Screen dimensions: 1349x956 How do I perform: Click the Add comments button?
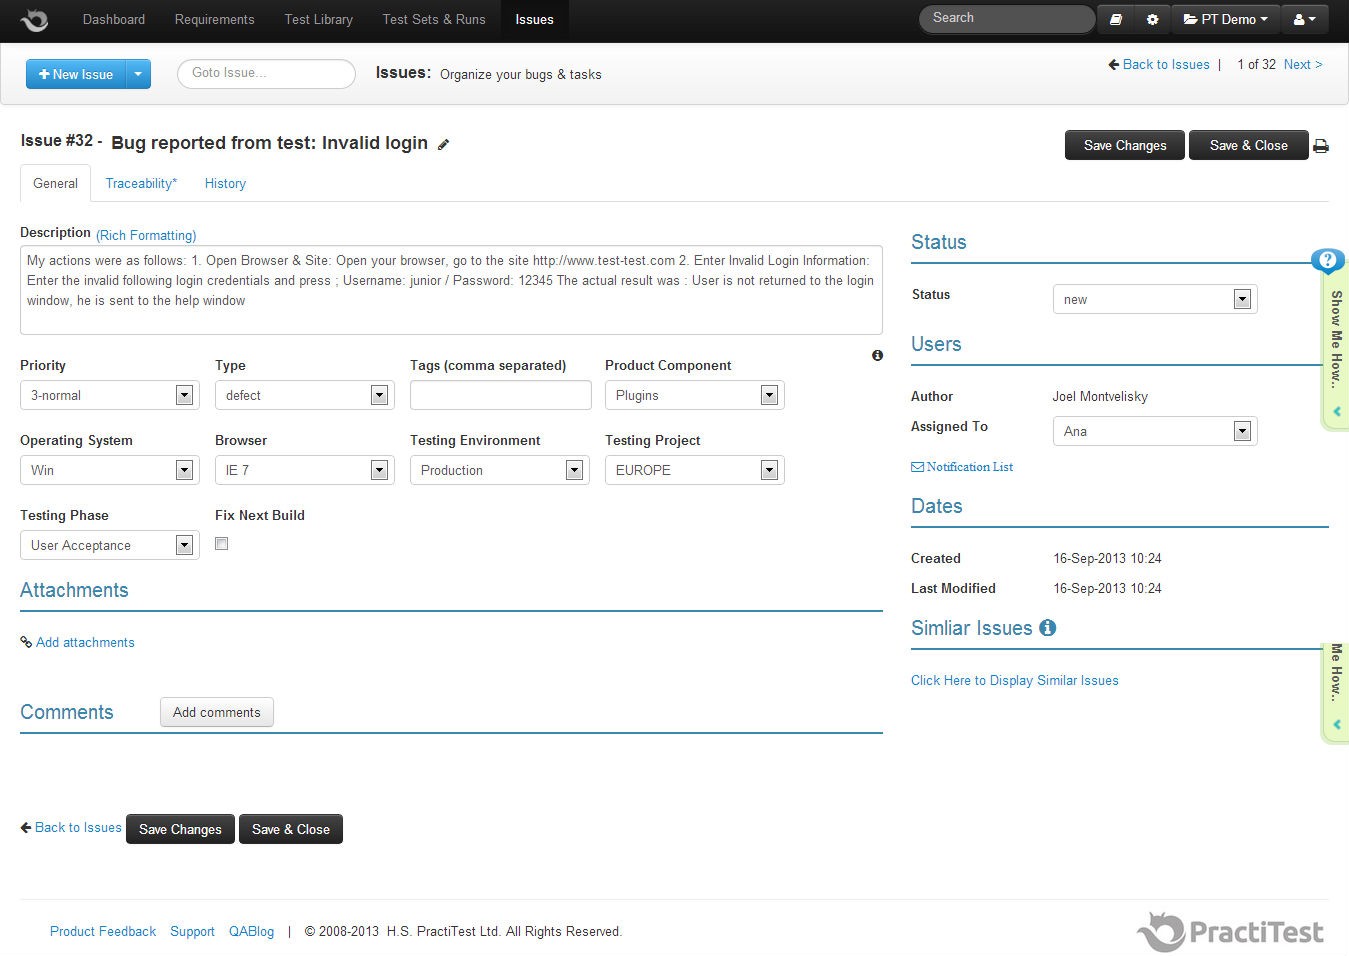(216, 712)
